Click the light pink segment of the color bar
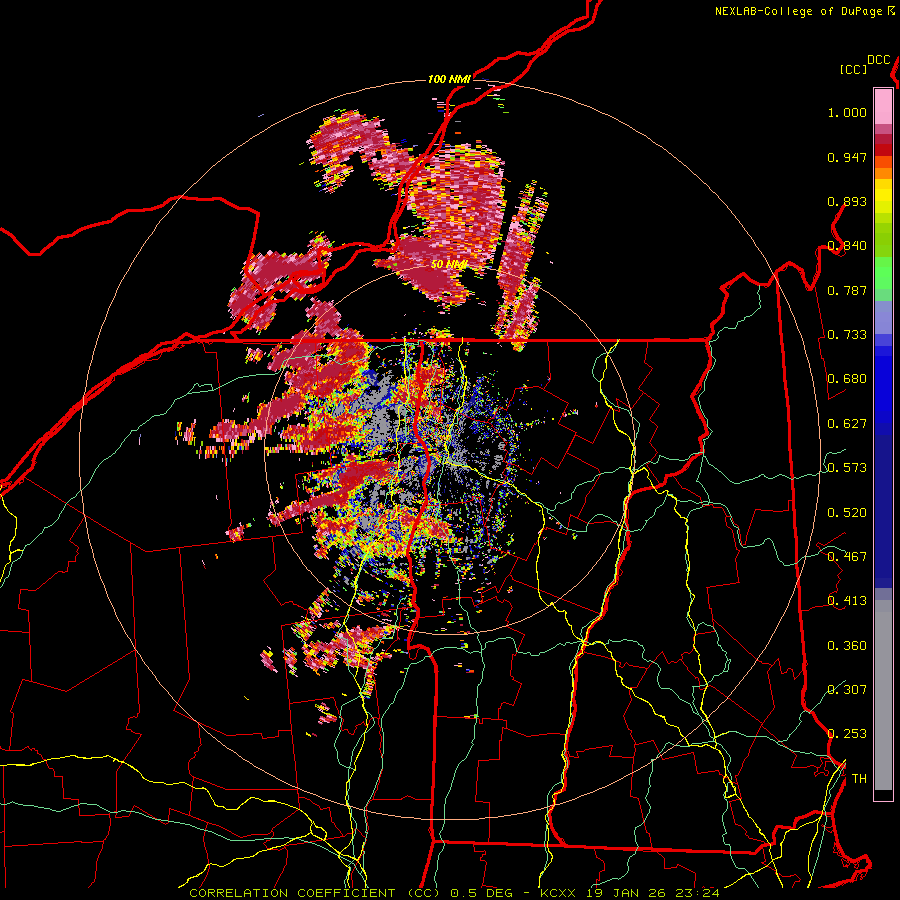 [883, 106]
